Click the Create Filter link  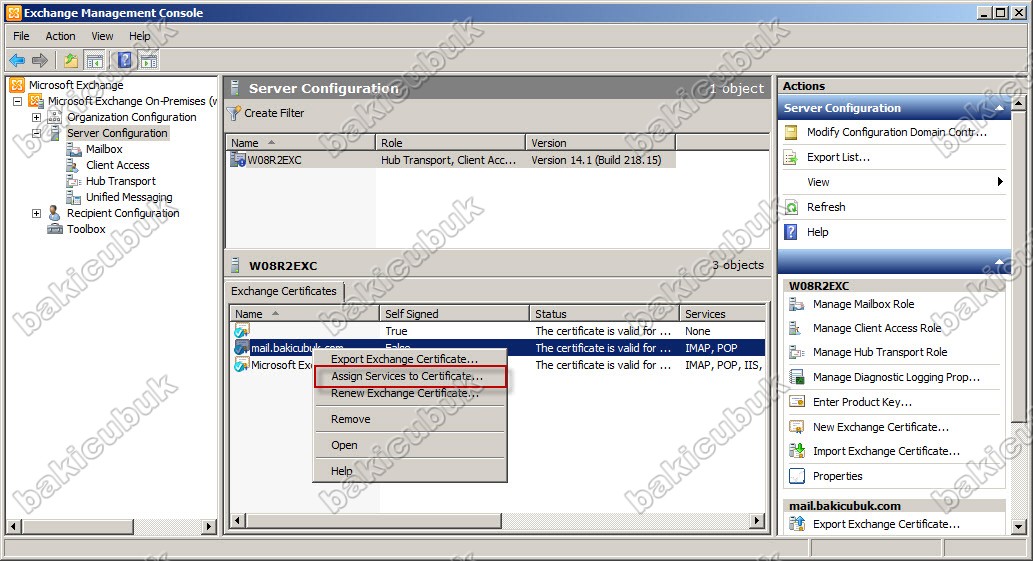(274, 113)
